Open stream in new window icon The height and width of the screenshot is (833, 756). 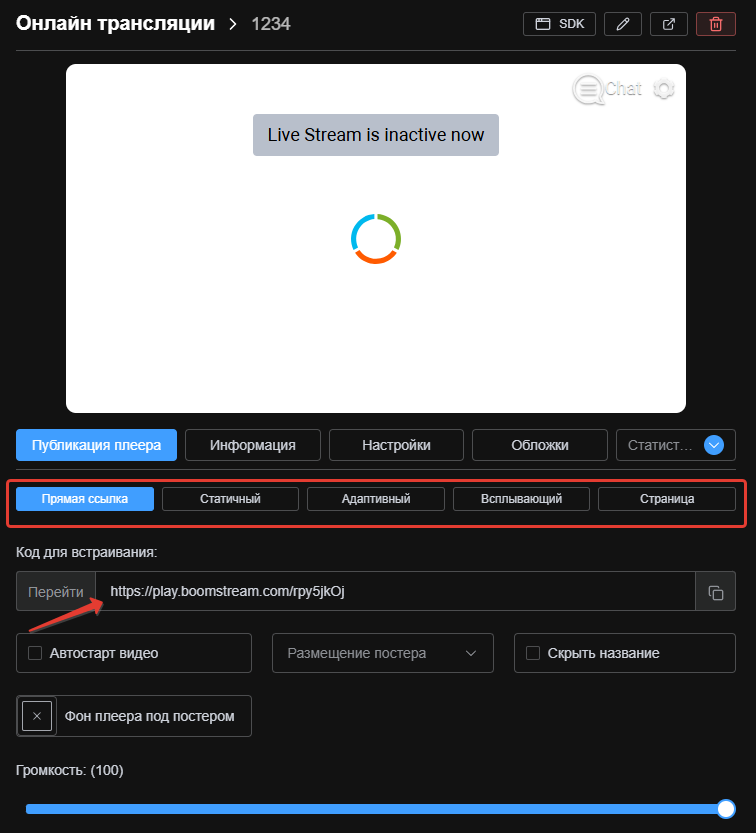pos(669,24)
